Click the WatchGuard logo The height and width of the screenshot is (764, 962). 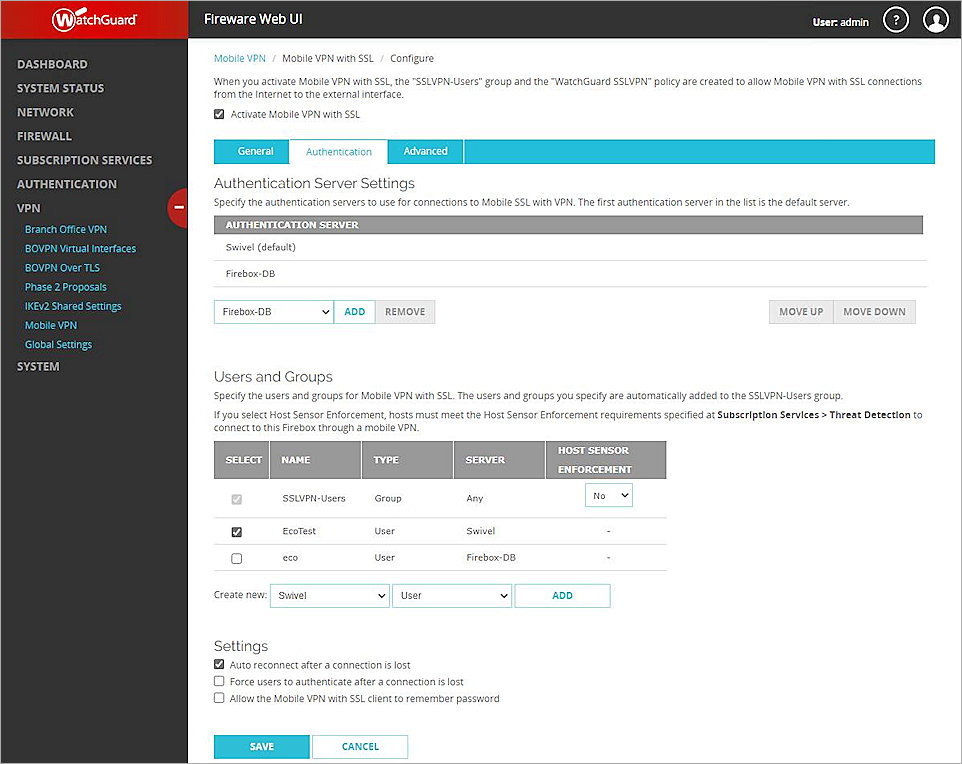94,19
